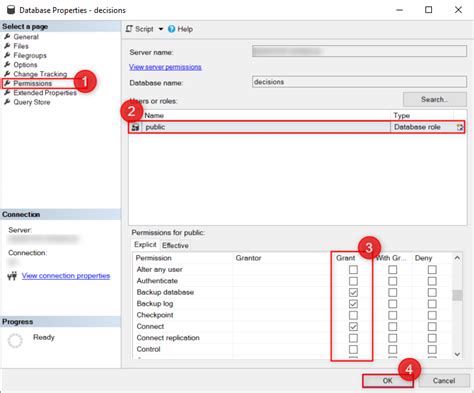
Task: Check With Grant for Backup database
Action: pos(393,292)
